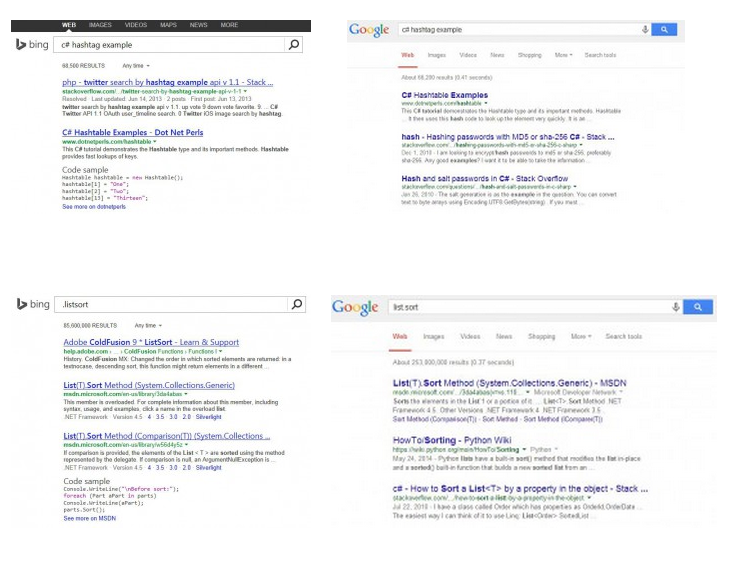Open 'List(T).Sort Method (Comparison(T))' Bing result
Screen dimensions: 737x572
(x=167, y=436)
